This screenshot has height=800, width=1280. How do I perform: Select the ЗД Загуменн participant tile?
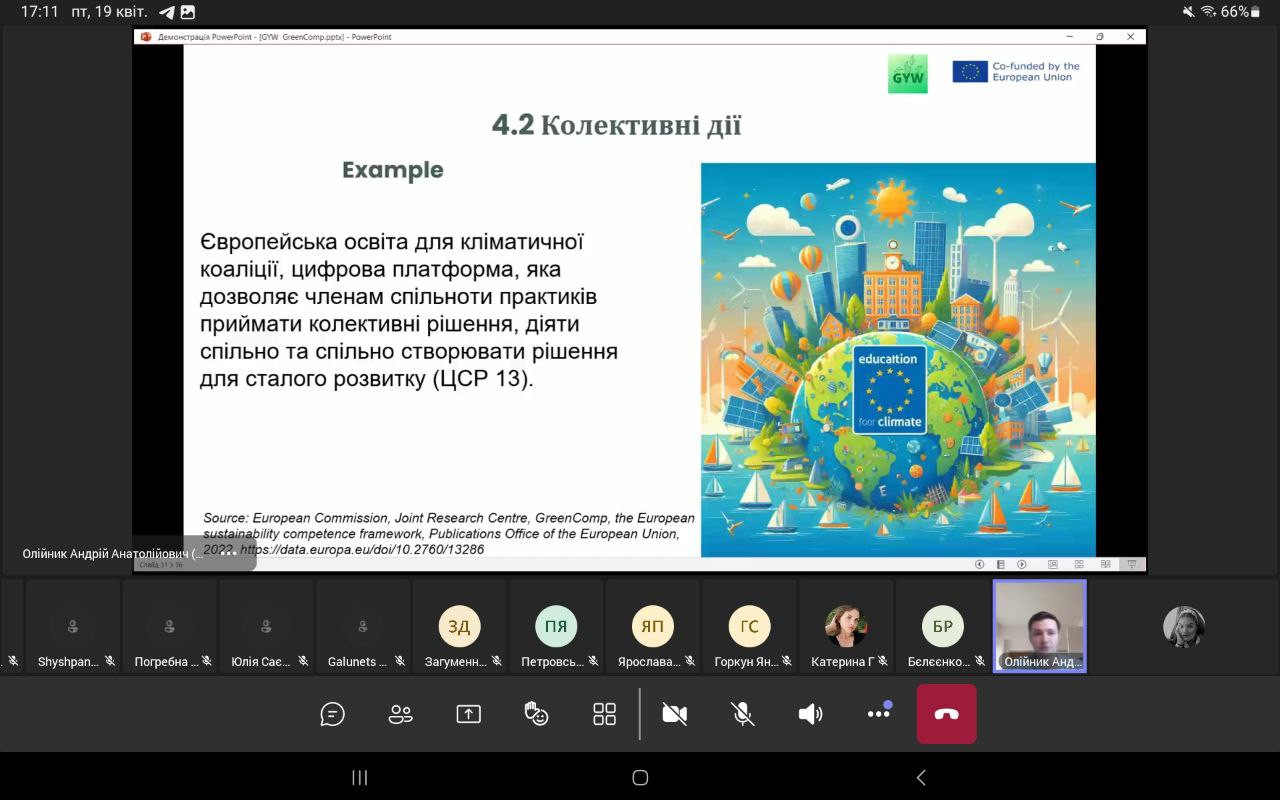pos(459,626)
